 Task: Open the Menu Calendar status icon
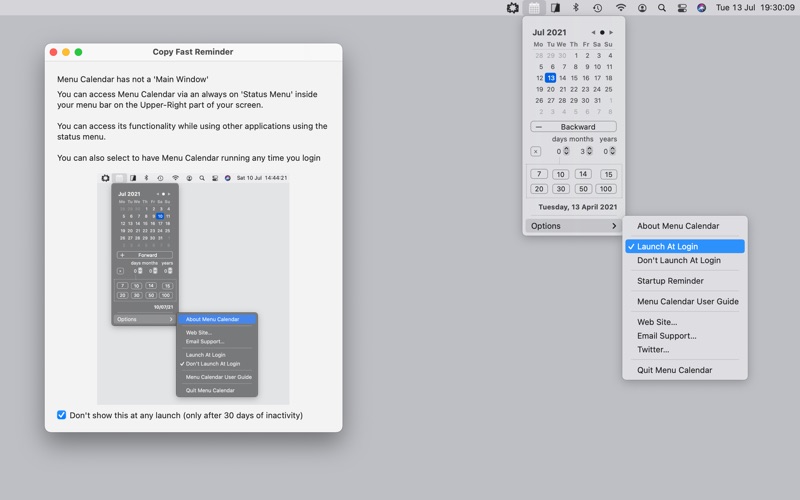pos(534,8)
